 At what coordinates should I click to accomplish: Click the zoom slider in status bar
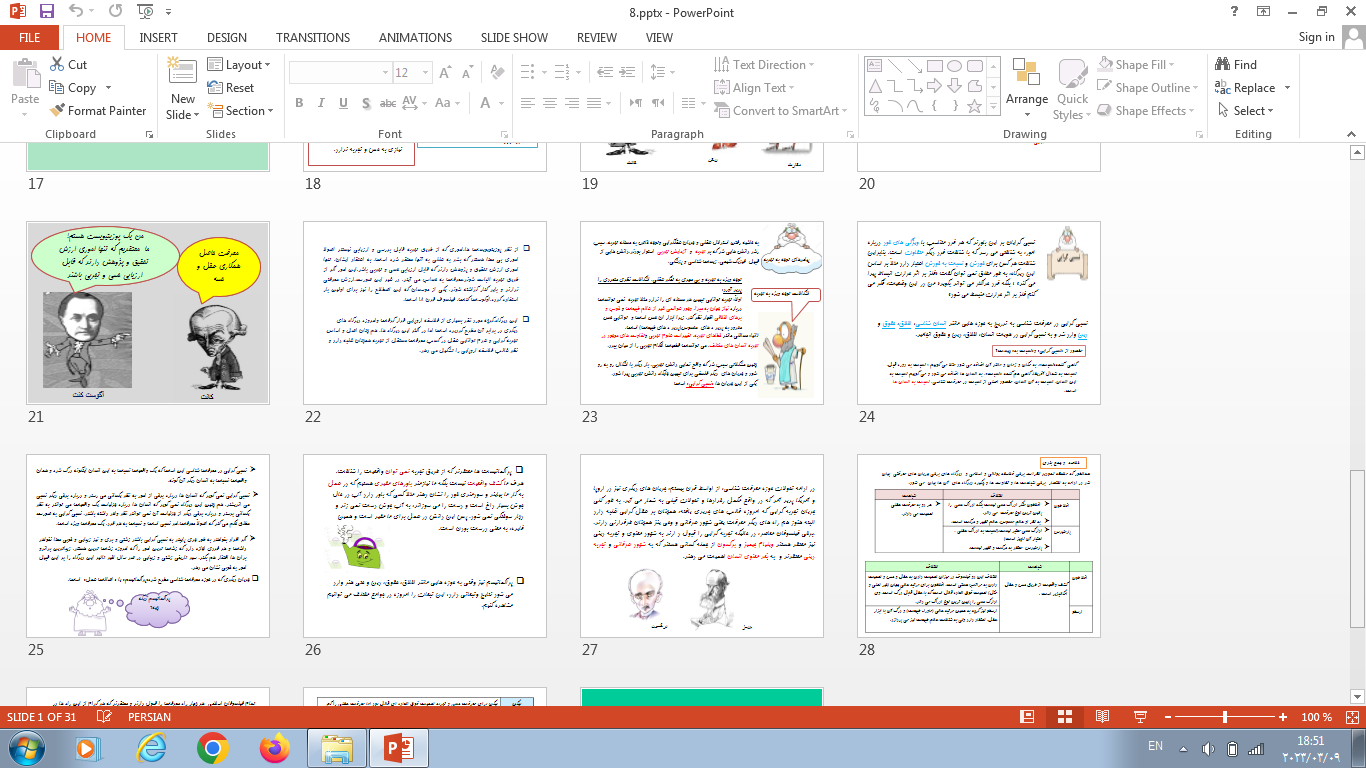point(1225,717)
